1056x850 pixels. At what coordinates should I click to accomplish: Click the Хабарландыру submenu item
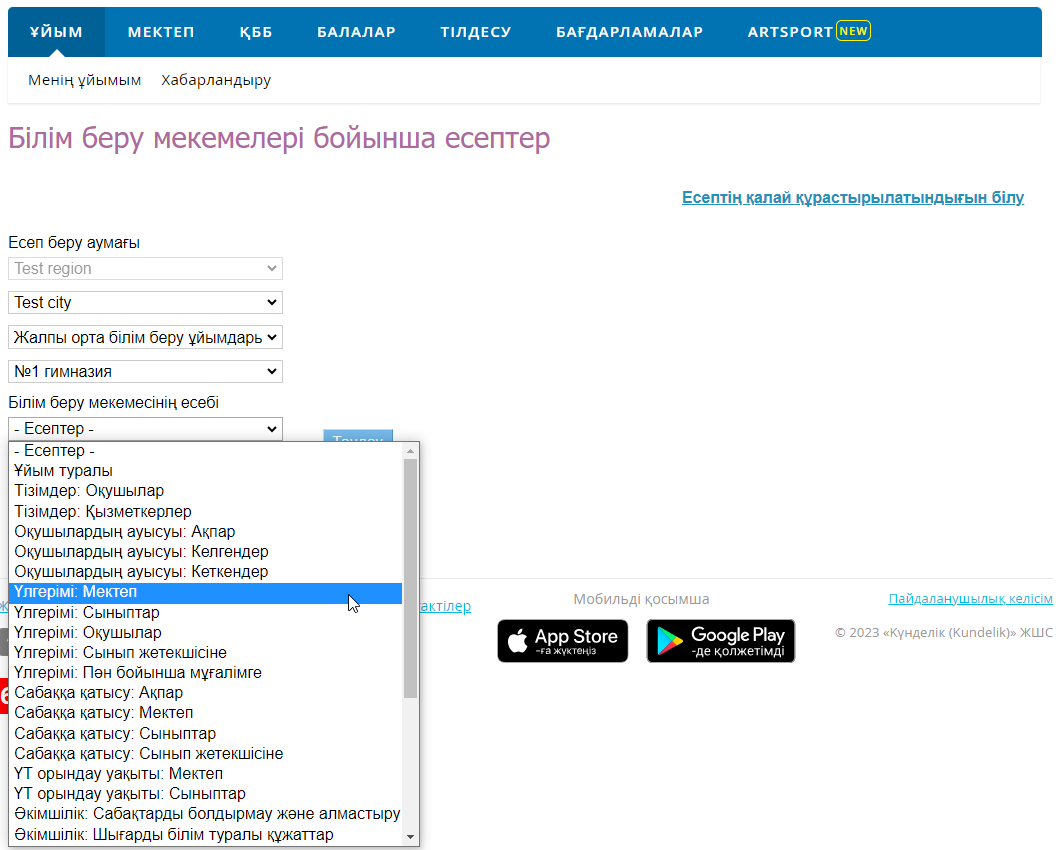(216, 80)
